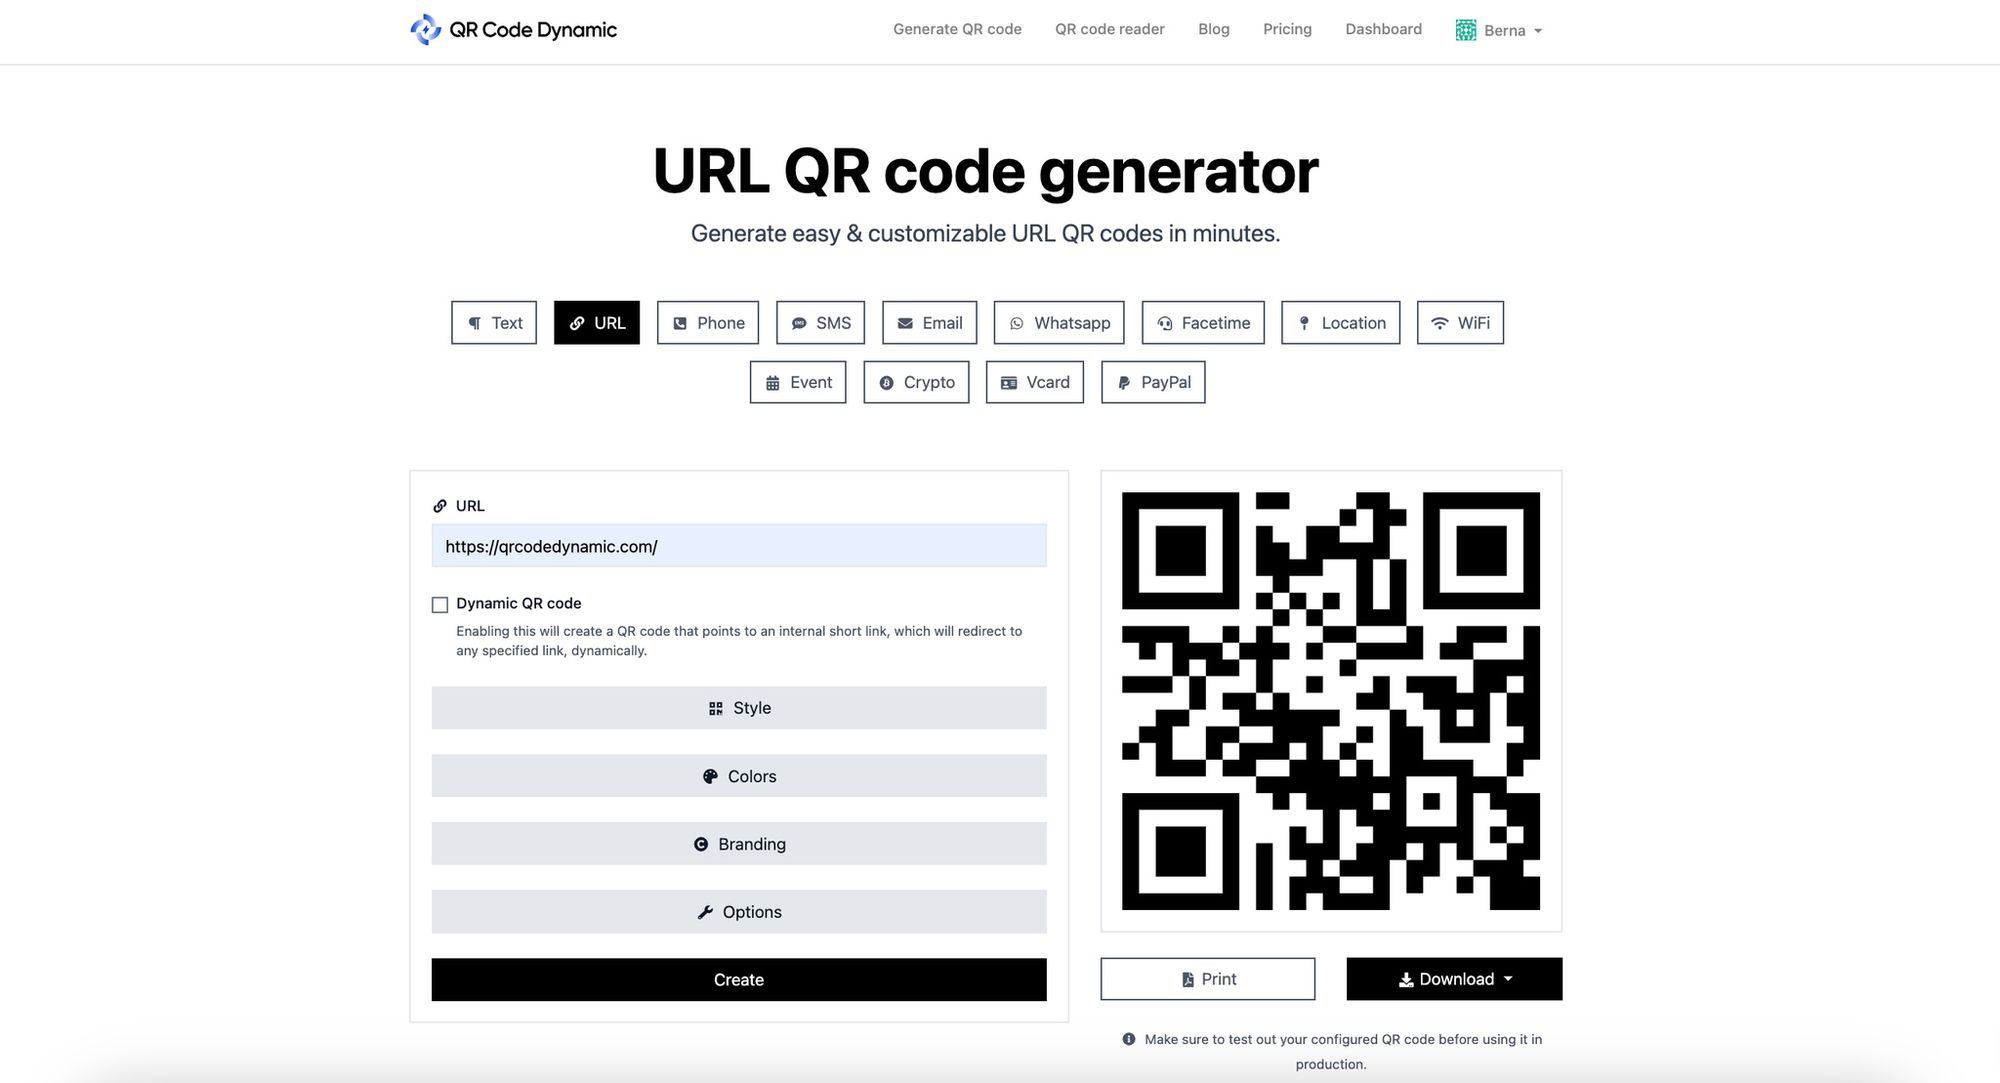Pick the Location QR type
This screenshot has height=1083, width=2000.
coord(1341,323)
